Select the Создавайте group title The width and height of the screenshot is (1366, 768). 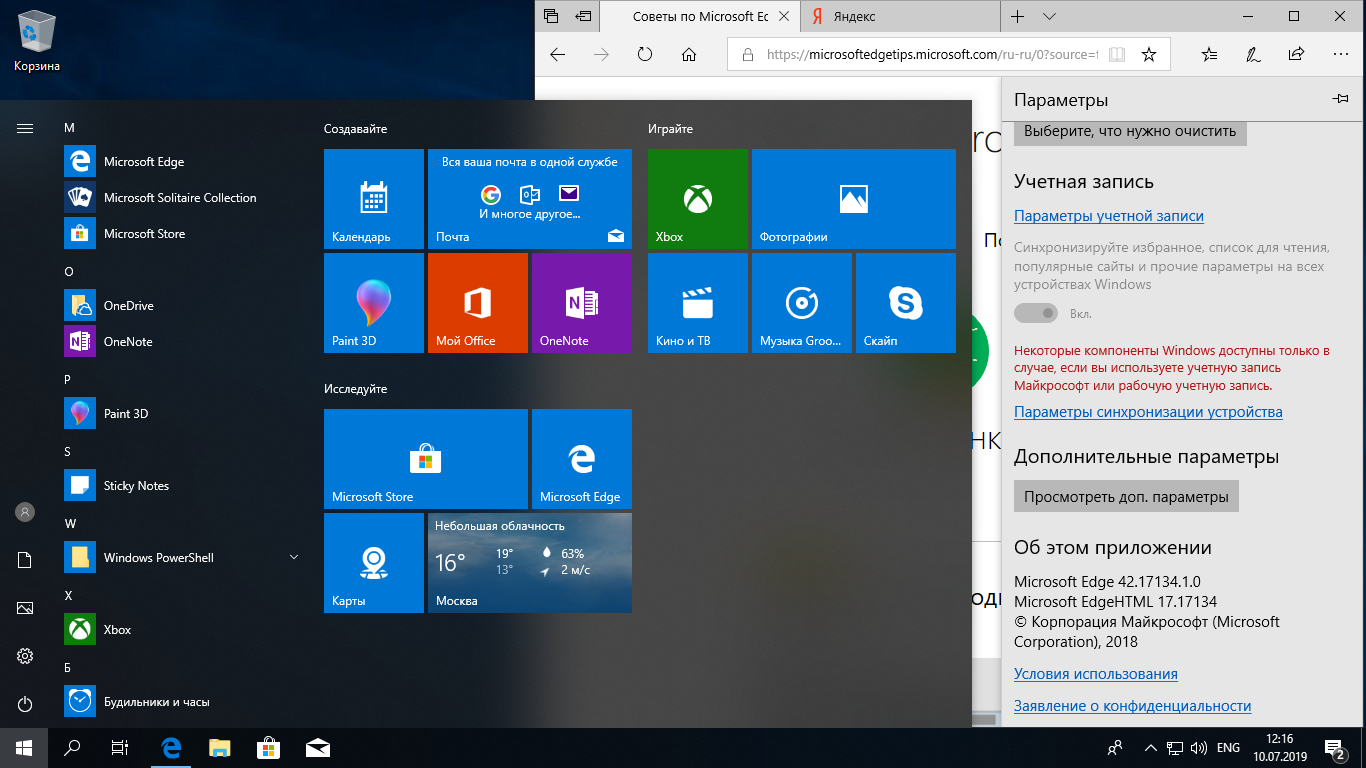pyautogui.click(x=355, y=129)
